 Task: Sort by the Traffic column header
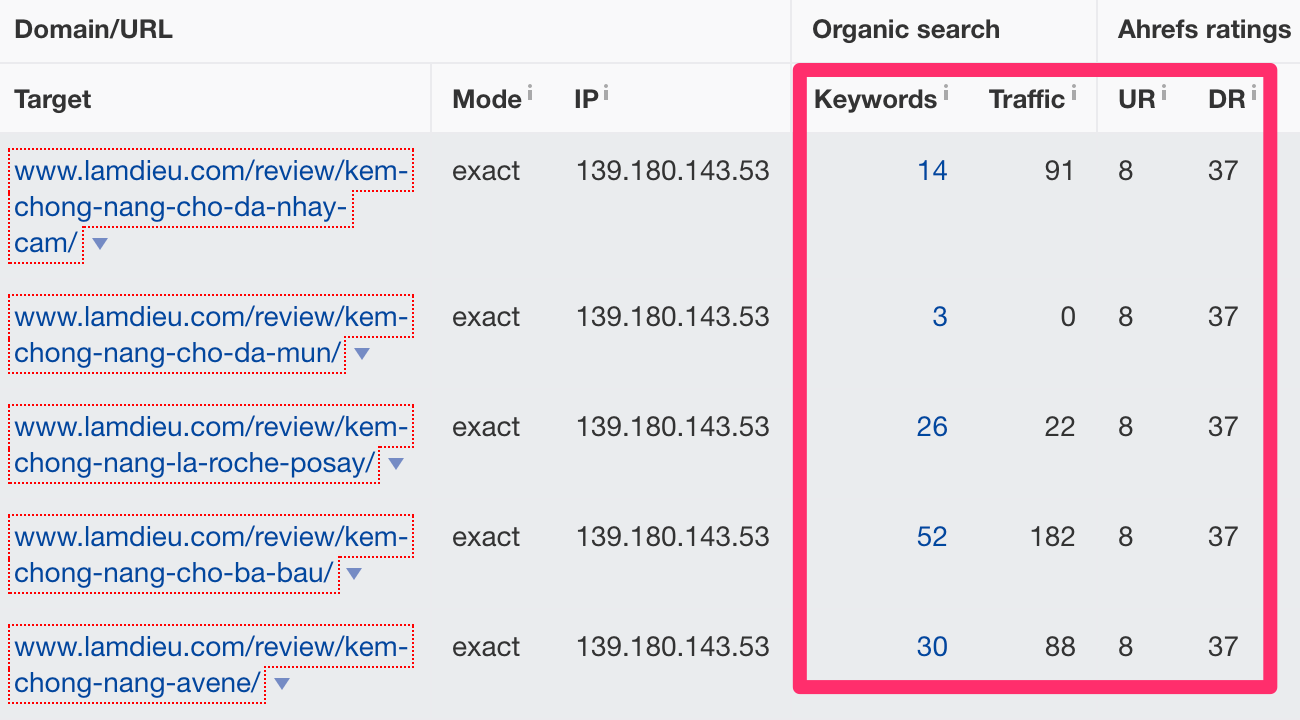click(x=1027, y=99)
